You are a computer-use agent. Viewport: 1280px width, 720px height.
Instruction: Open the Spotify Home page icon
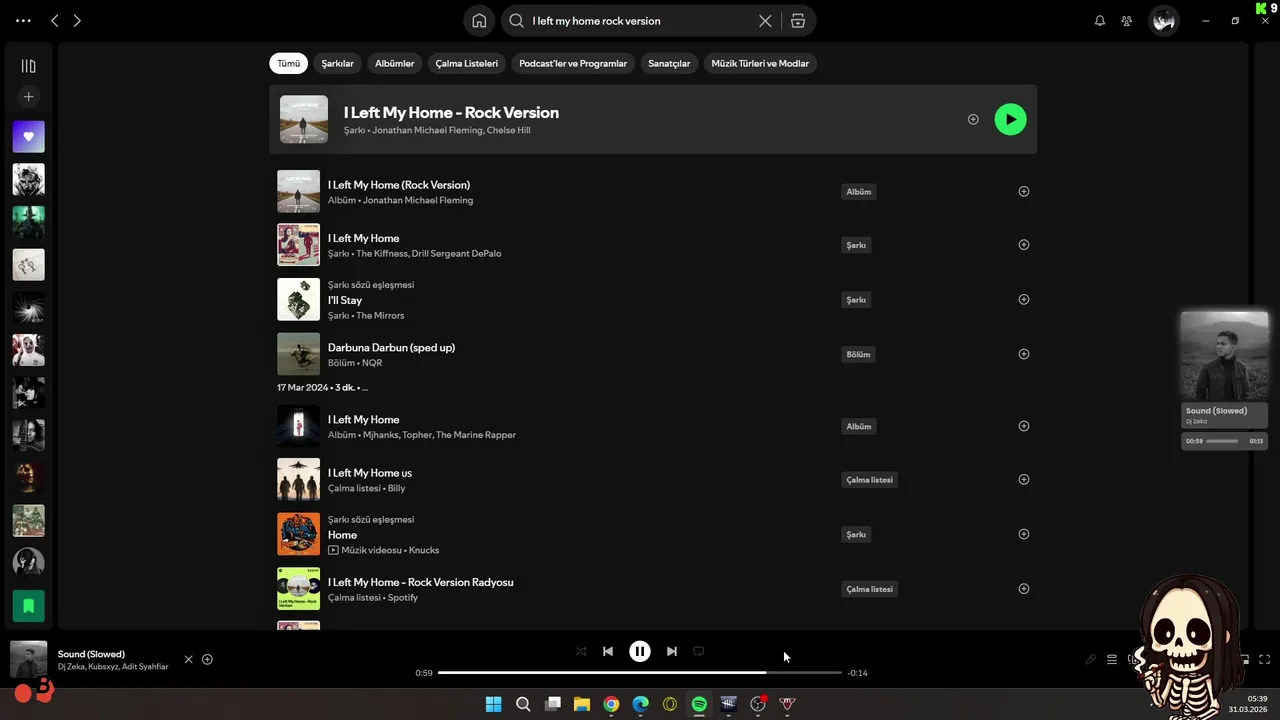(x=479, y=21)
